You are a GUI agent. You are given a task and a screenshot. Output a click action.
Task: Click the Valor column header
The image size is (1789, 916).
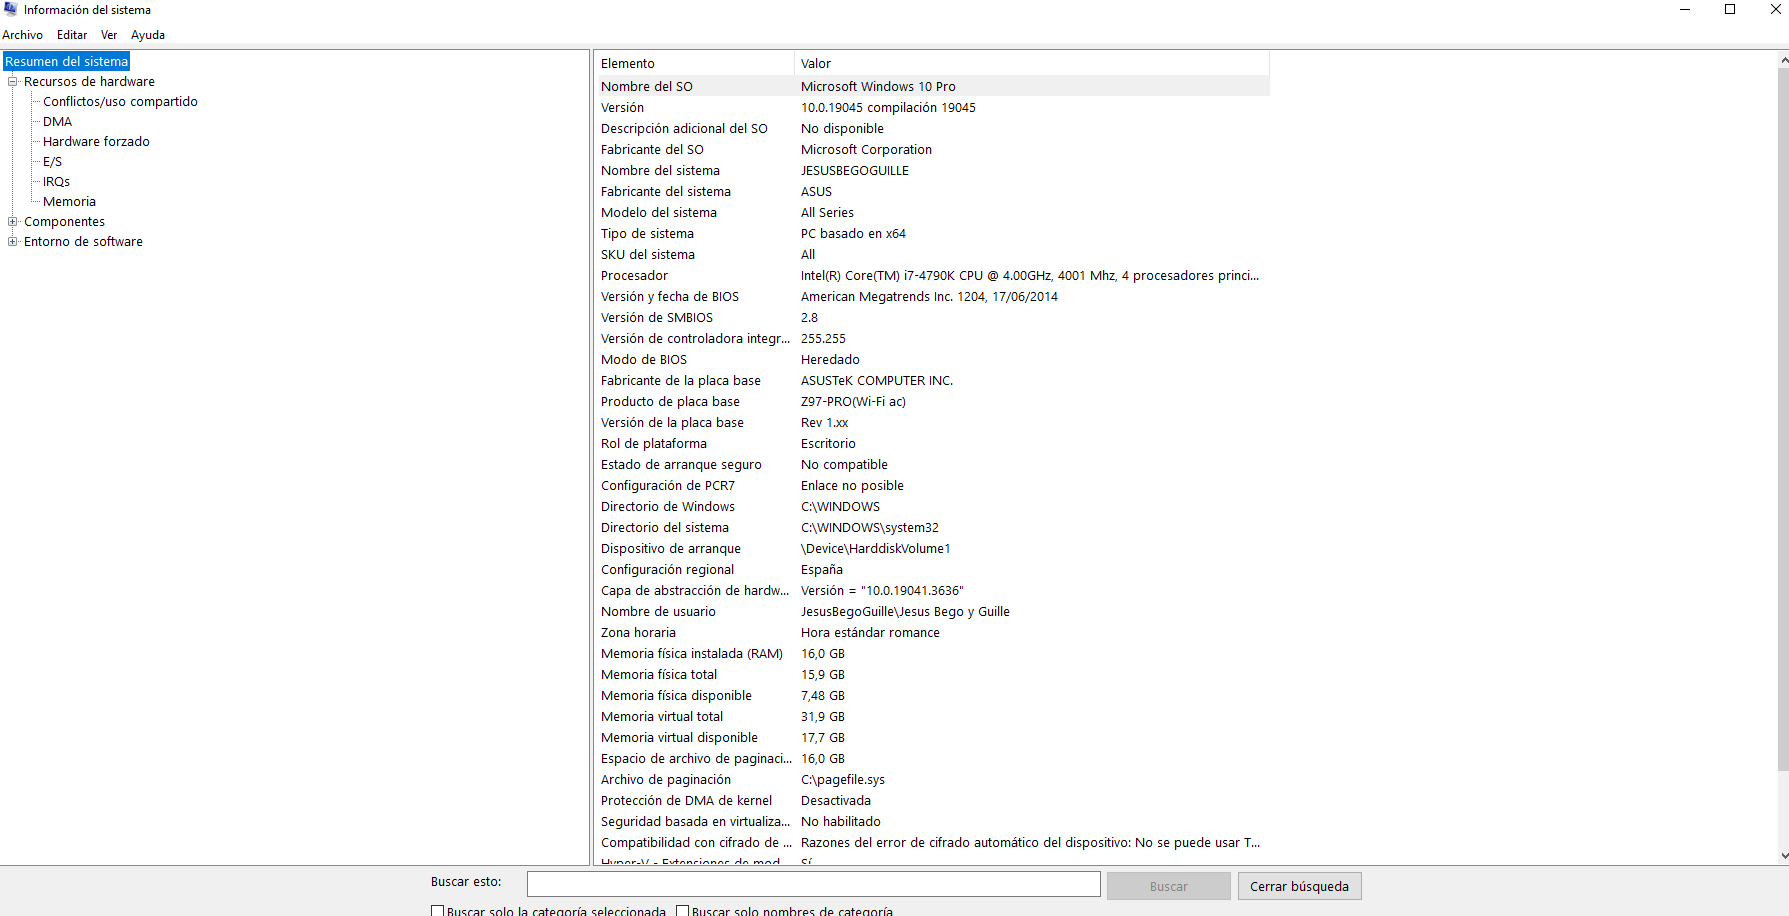(x=1032, y=64)
